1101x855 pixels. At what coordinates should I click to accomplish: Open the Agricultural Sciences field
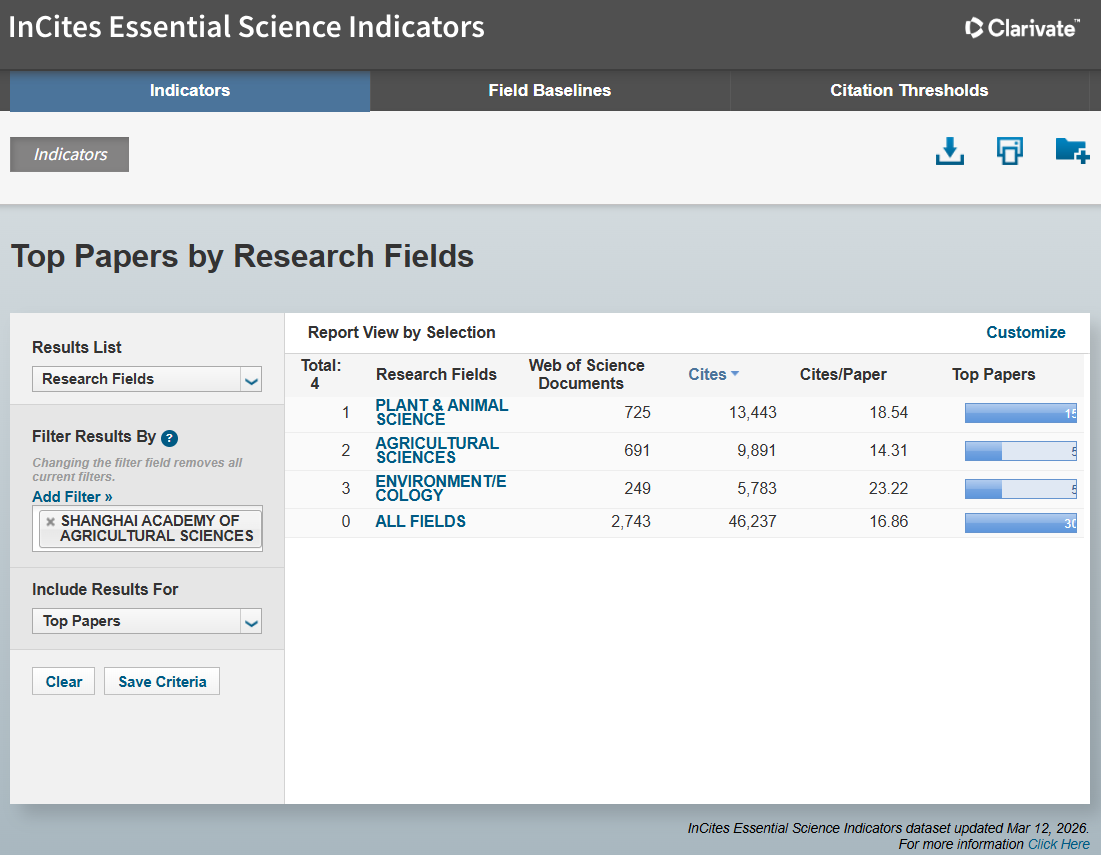coord(437,450)
